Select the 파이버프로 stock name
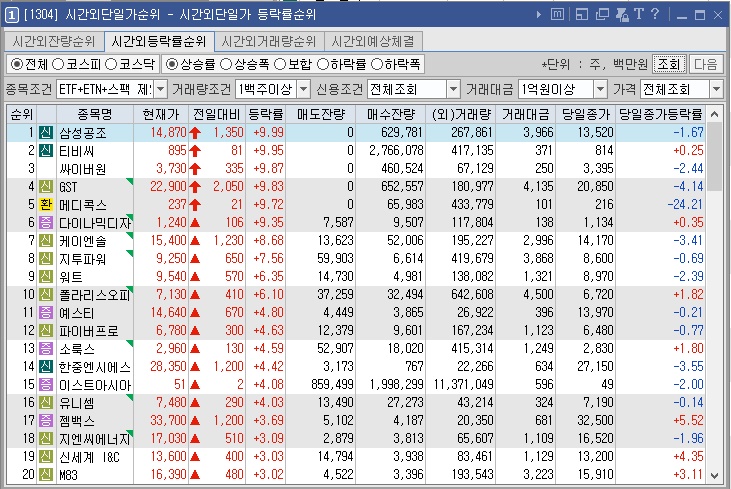The image size is (731, 489). [89, 331]
